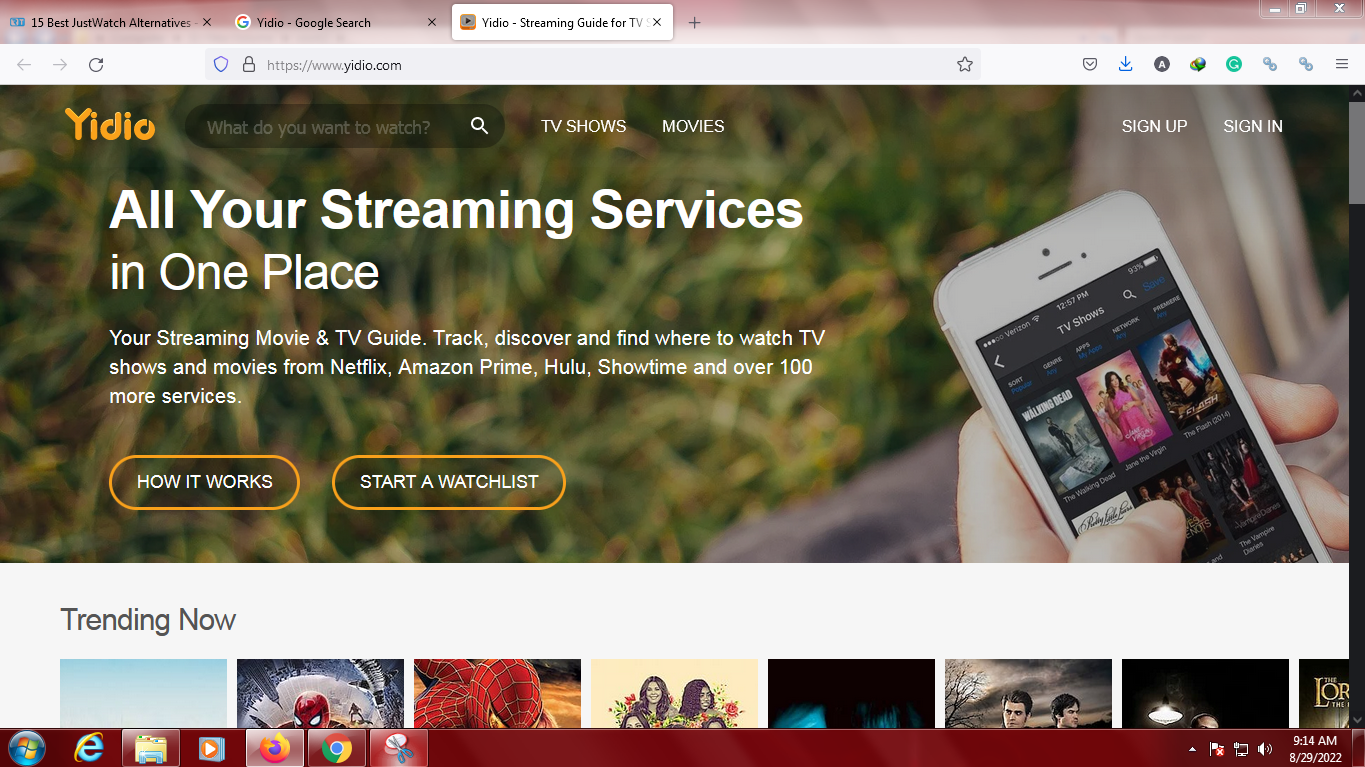The height and width of the screenshot is (767, 1365).
Task: Open the Windows Start button
Action: click(26, 748)
